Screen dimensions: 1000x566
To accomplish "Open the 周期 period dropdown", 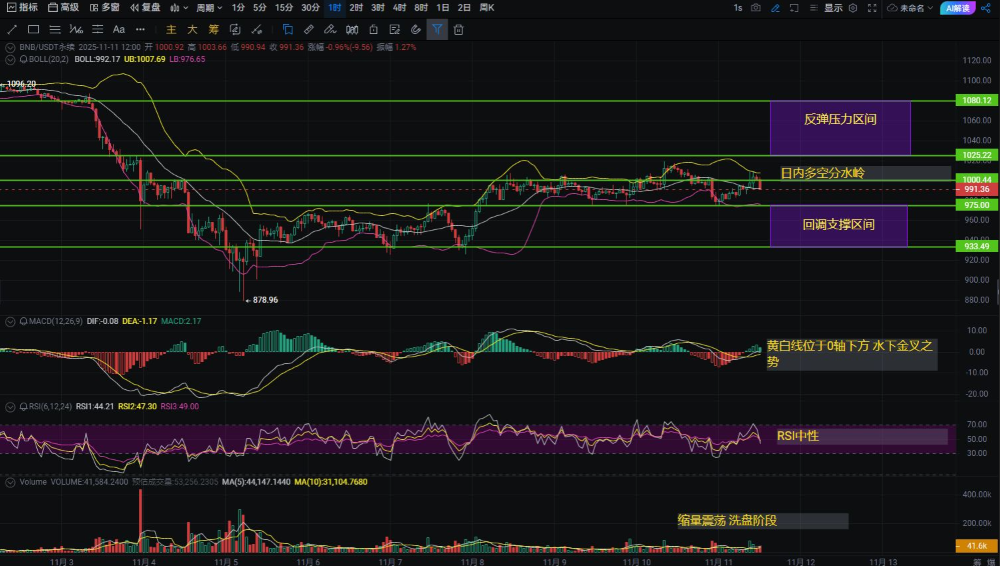I will (x=209, y=8).
